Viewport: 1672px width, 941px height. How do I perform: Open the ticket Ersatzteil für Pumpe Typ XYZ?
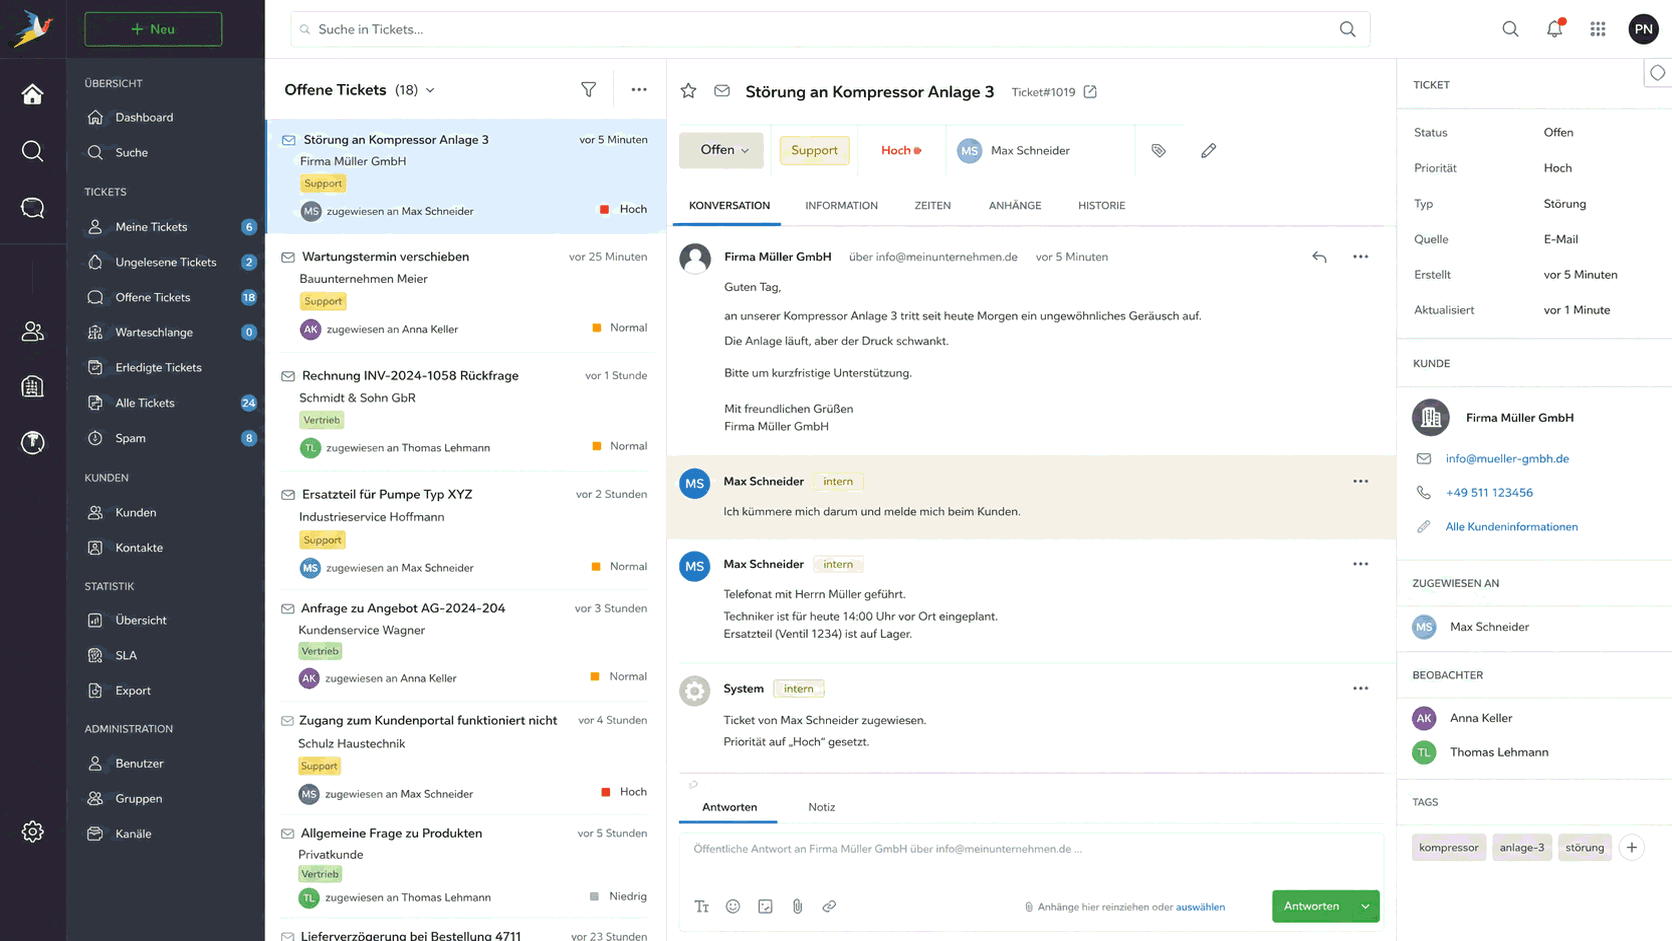point(466,530)
